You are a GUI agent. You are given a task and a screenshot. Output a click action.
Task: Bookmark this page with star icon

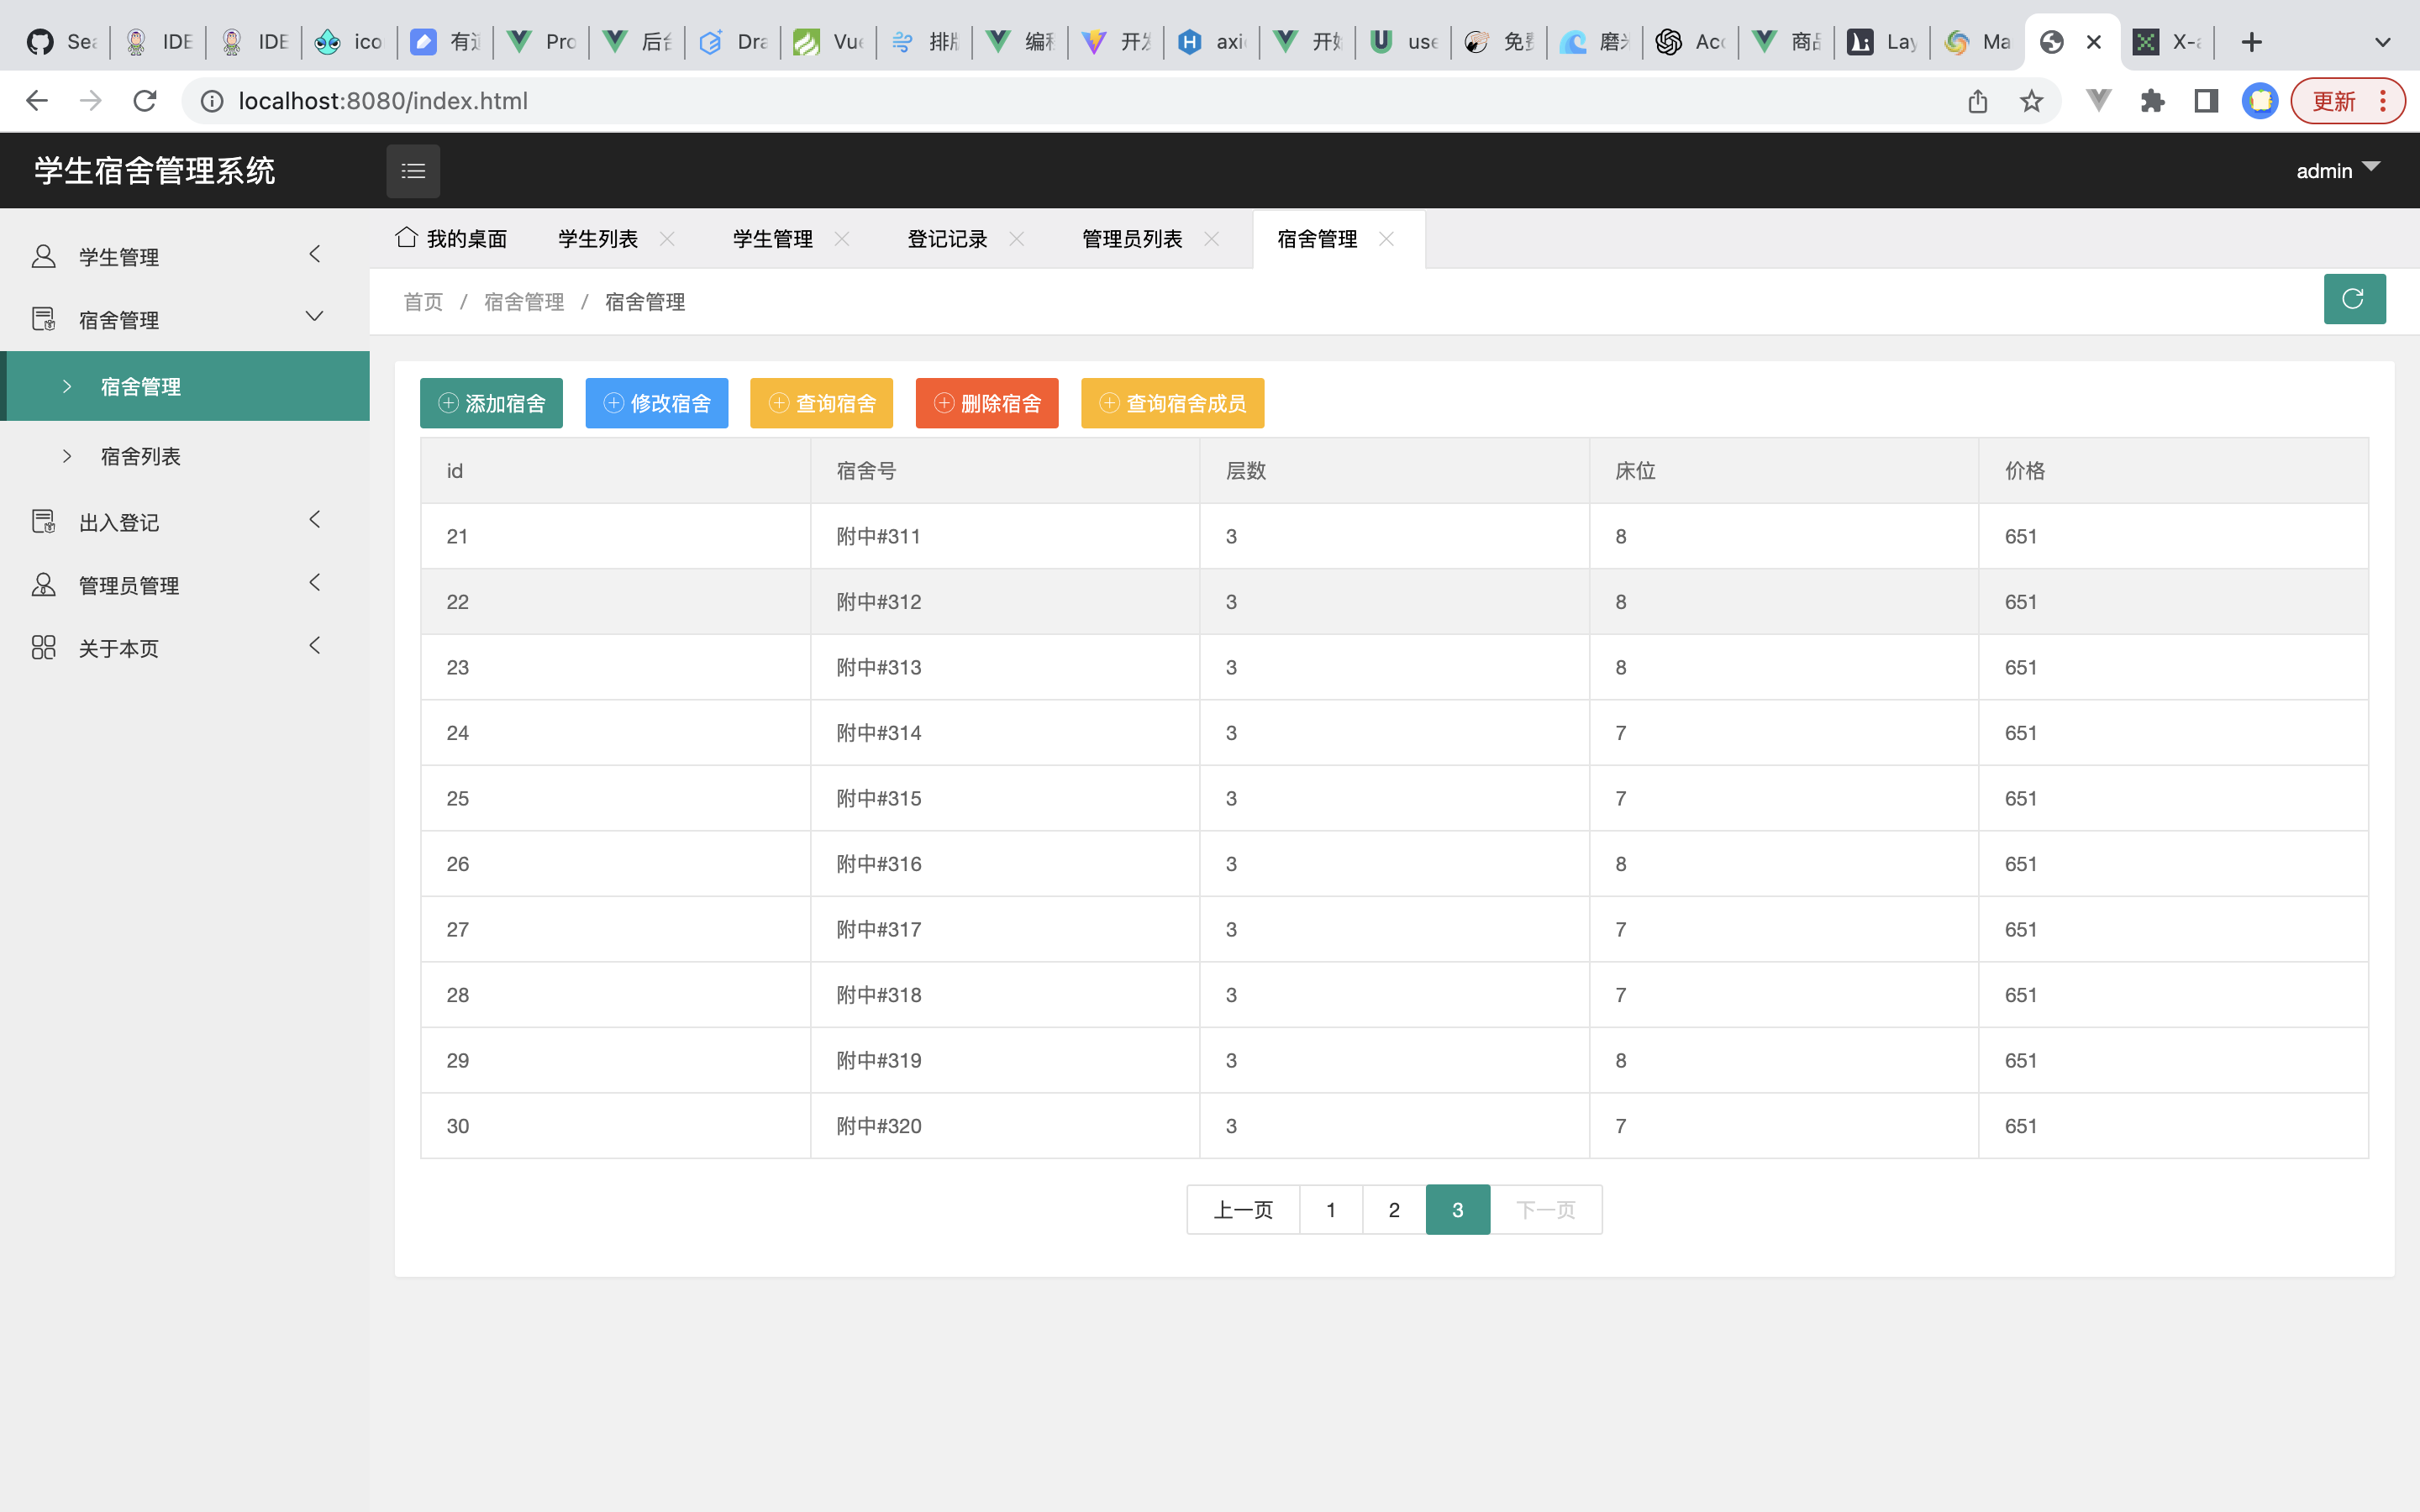tap(2031, 101)
